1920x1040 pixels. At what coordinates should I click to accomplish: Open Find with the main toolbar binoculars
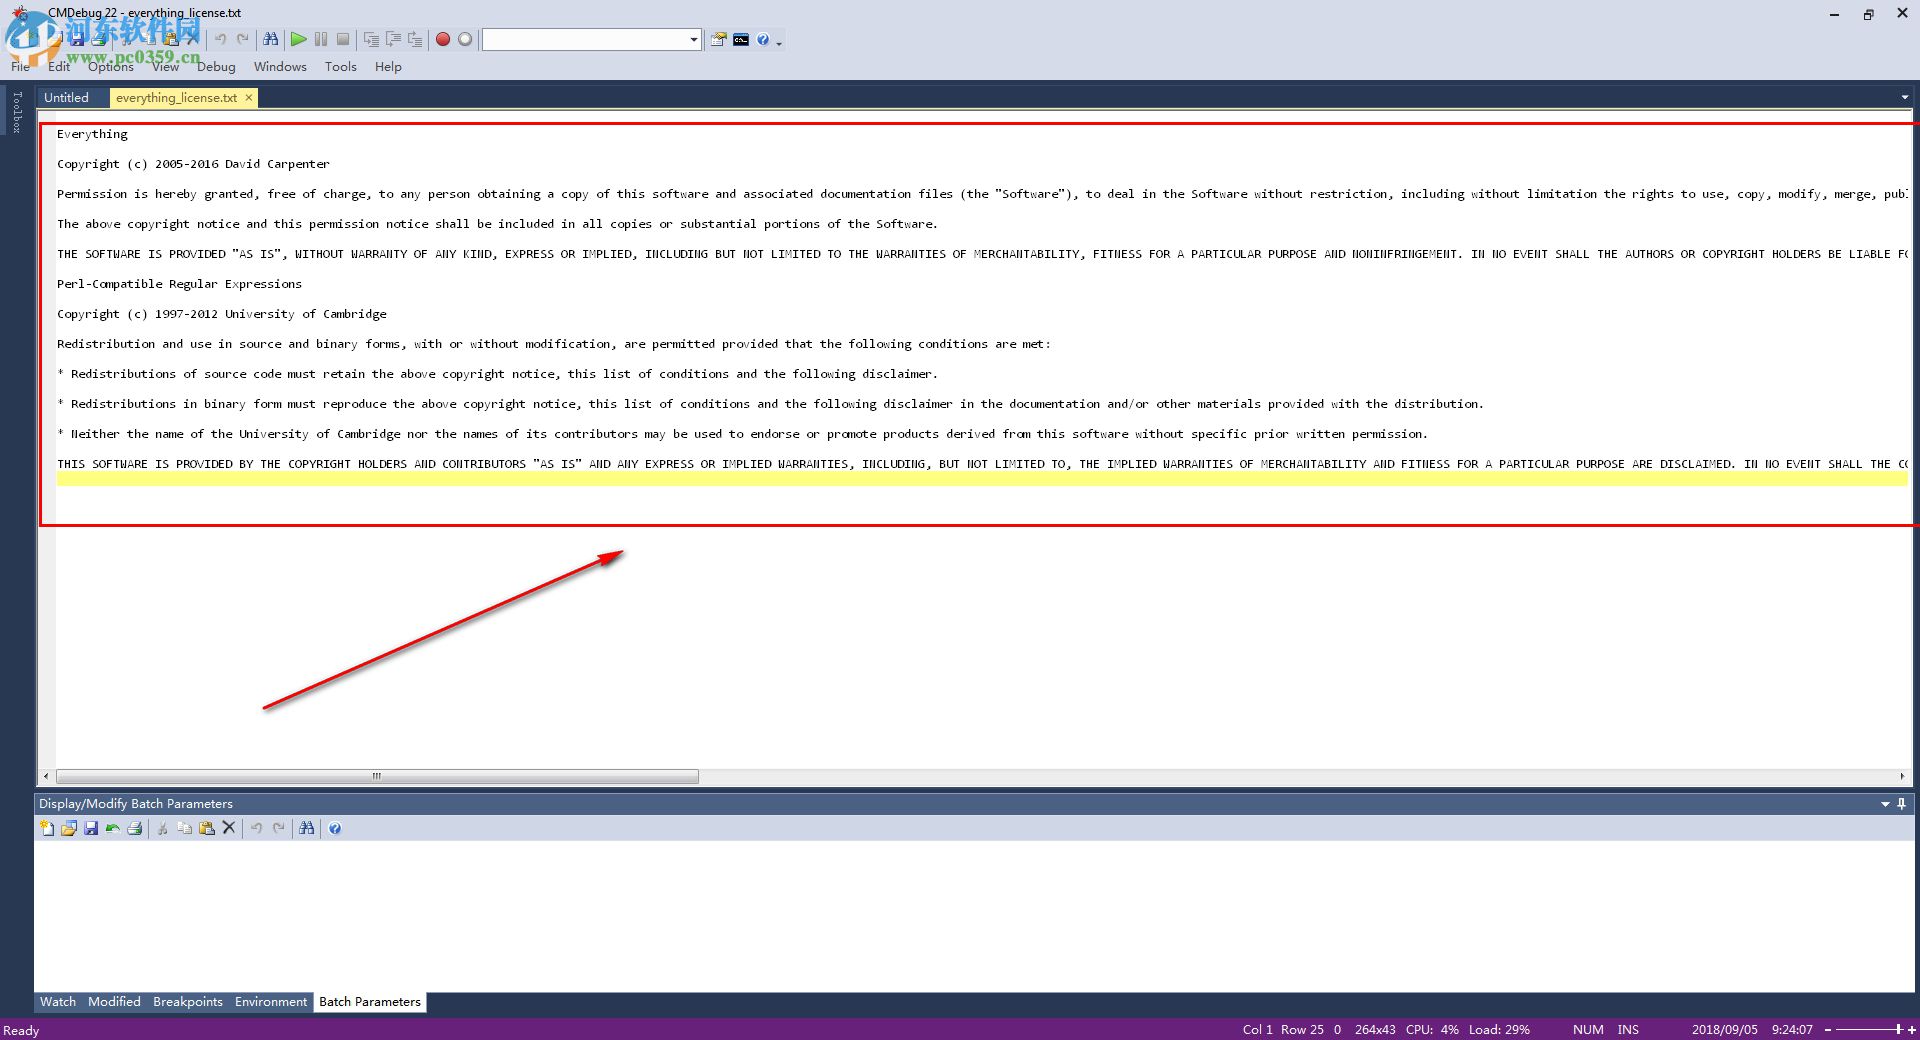(x=271, y=40)
